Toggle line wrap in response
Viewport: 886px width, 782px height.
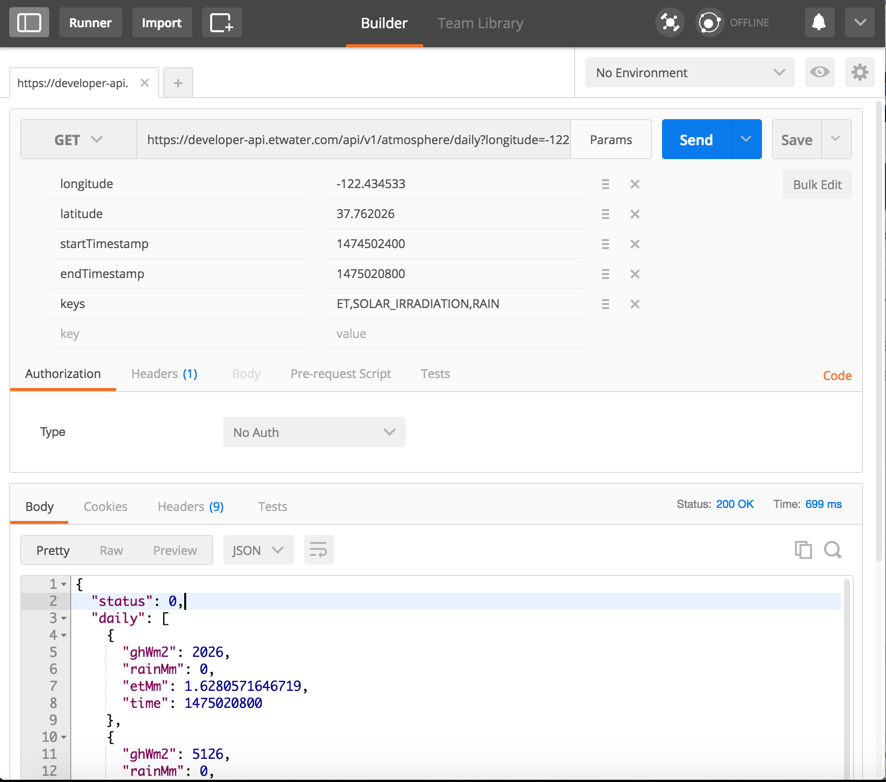318,550
